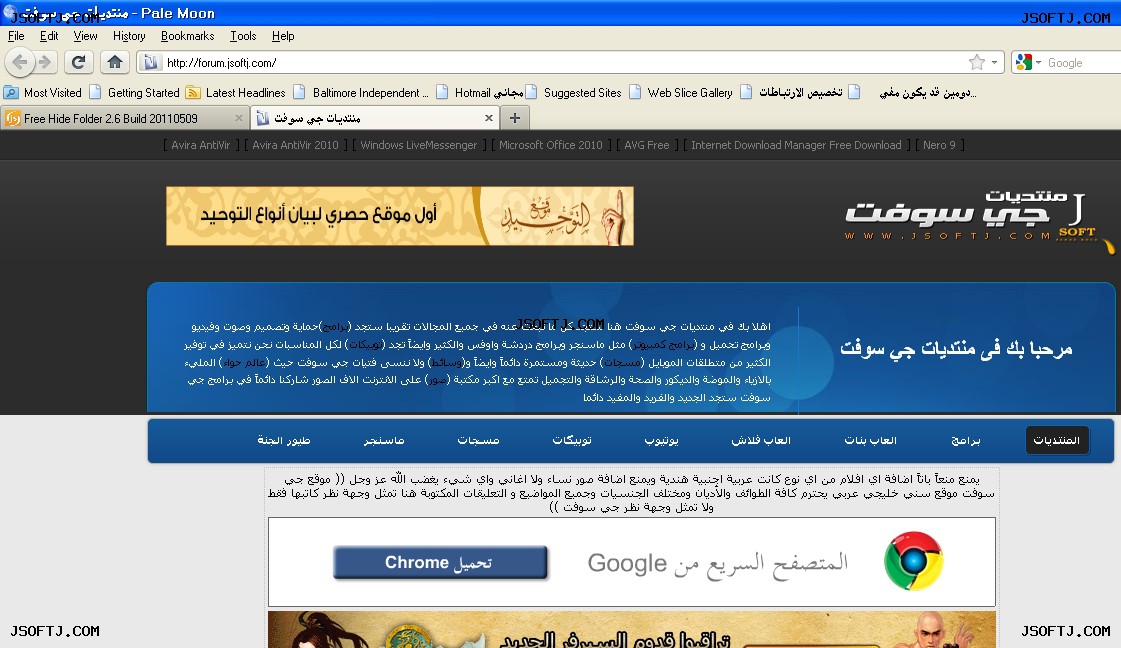
Task: Click the AVG Free link
Action: [x=647, y=145]
